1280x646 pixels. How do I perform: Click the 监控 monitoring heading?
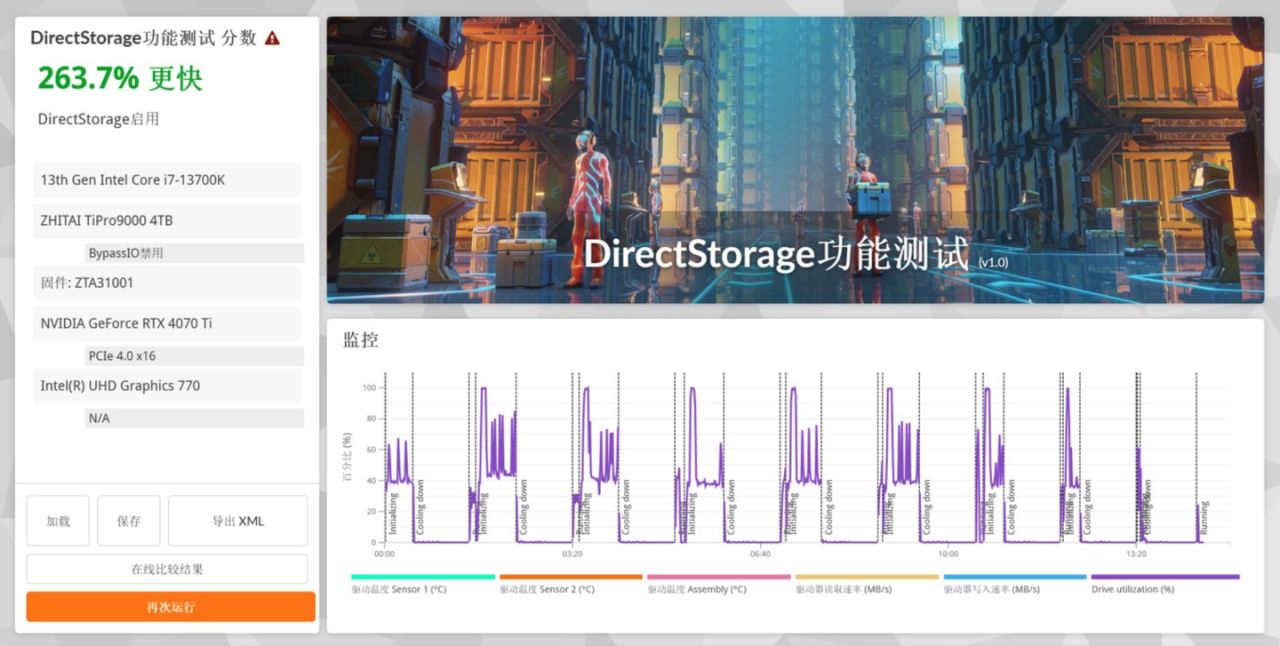tap(361, 341)
